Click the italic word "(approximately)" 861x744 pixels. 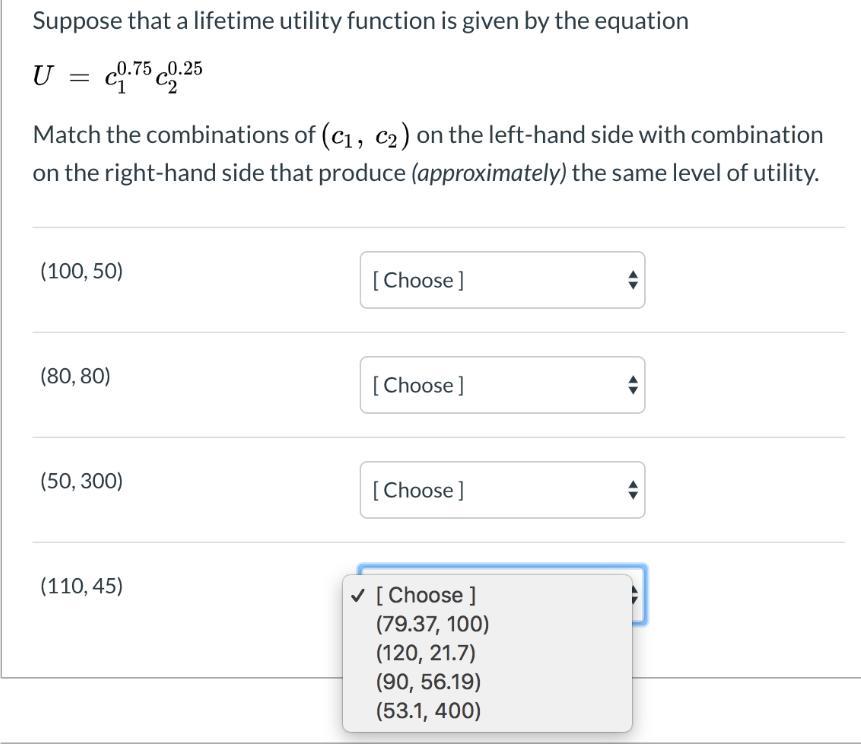click(x=488, y=173)
